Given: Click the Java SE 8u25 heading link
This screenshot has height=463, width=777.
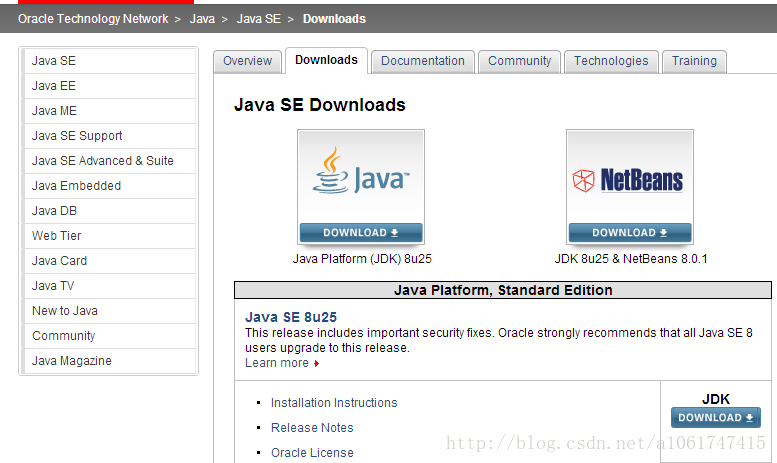Looking at the screenshot, I should click(x=291, y=317).
